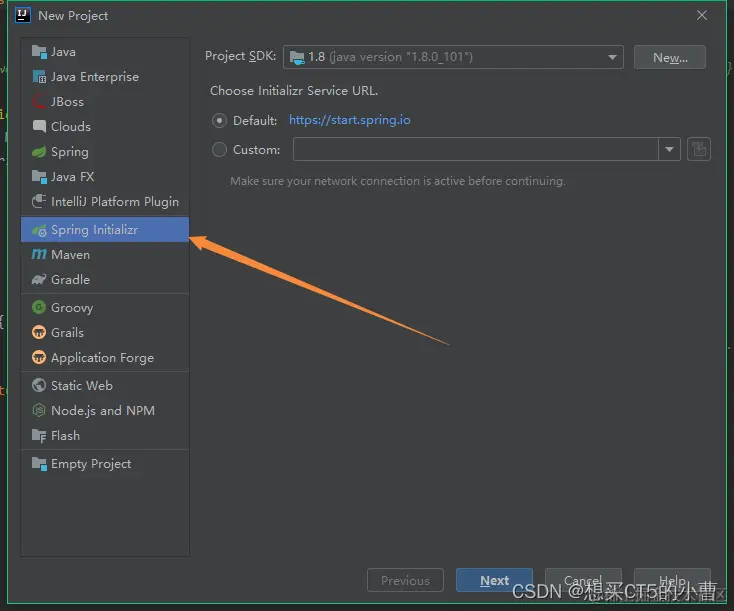Screen dimensions: 734x611
Task: Pick the Empty Project option
Action: [105, 464]
